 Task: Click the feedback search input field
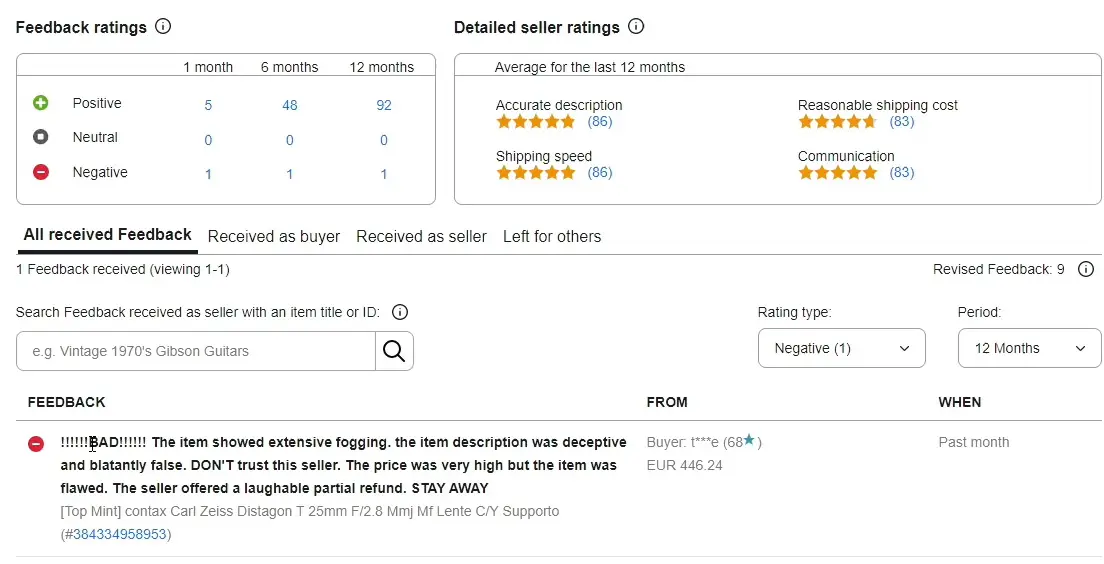point(196,351)
